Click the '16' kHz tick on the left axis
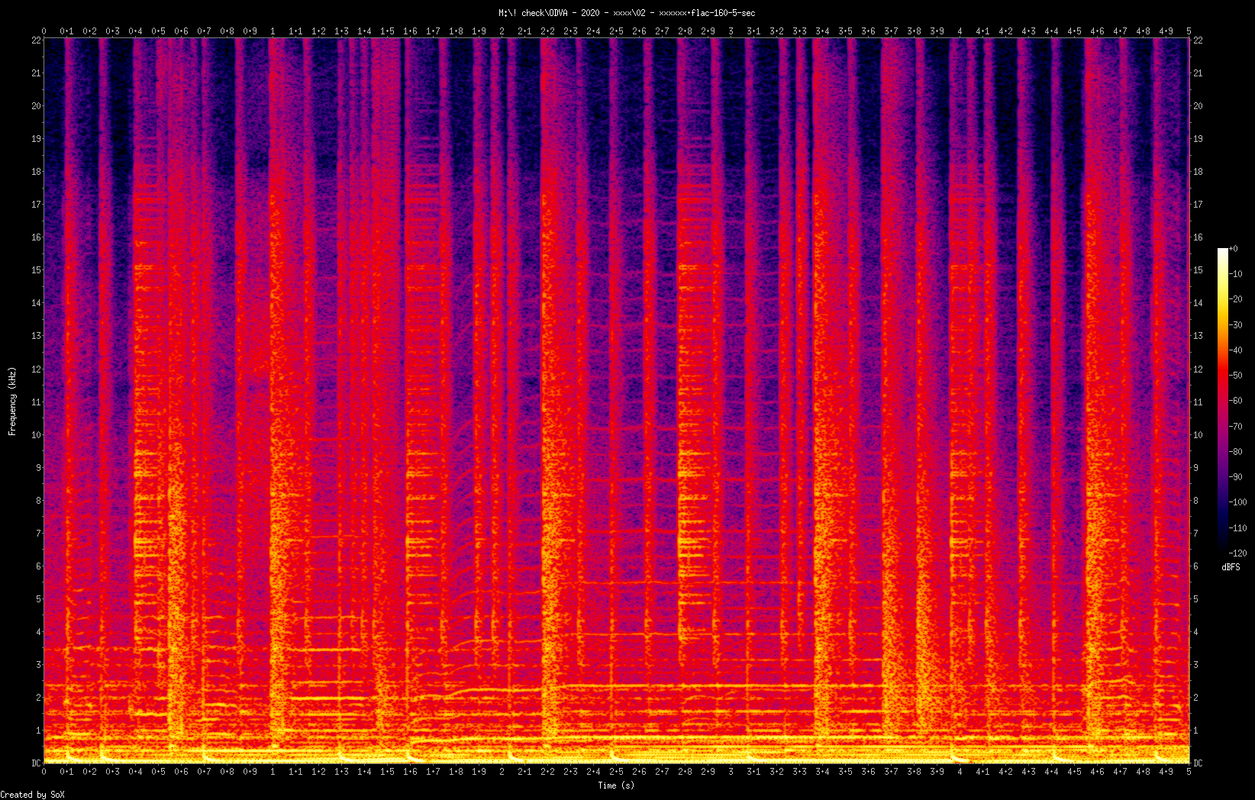1255x800 pixels. (x=36, y=237)
